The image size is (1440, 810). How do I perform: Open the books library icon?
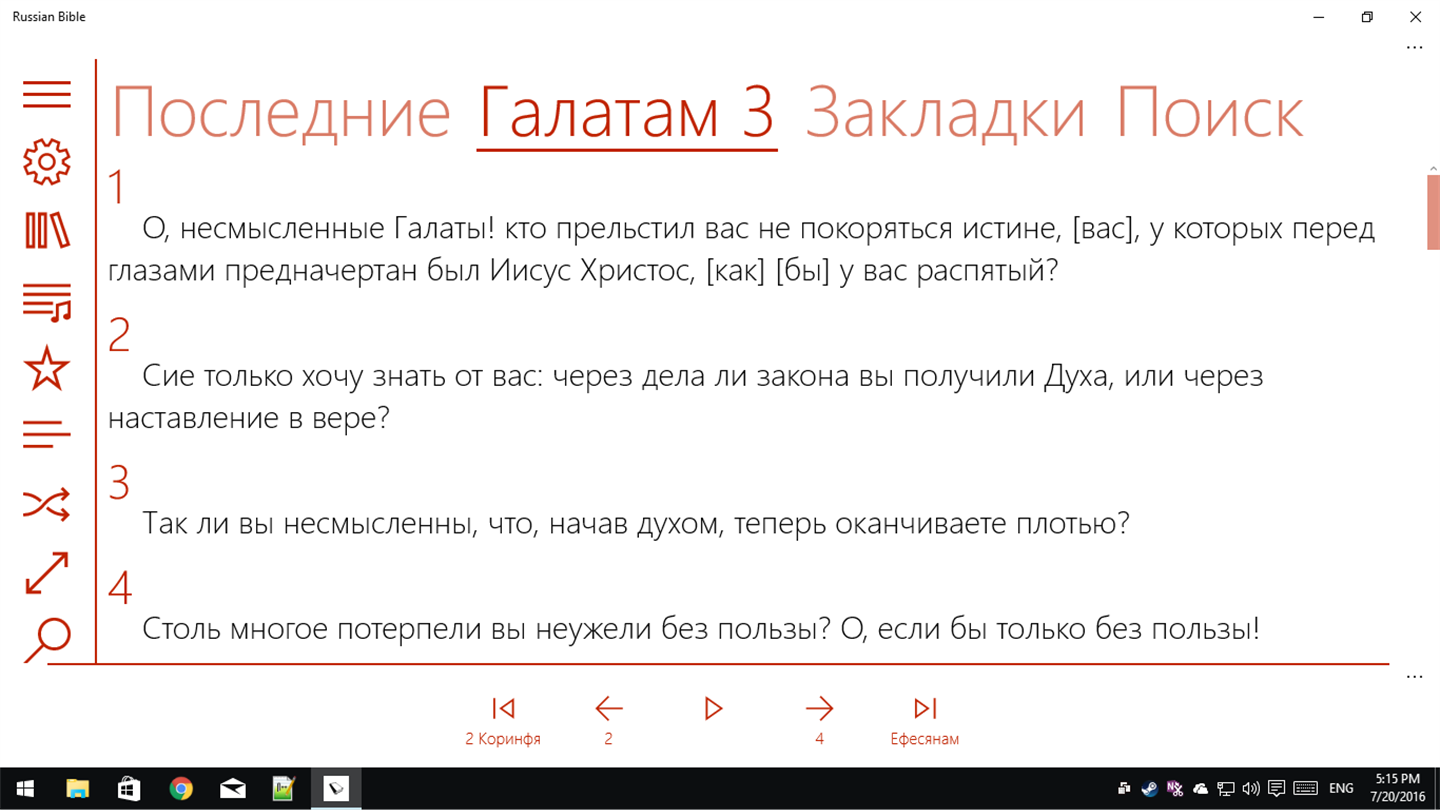47,230
